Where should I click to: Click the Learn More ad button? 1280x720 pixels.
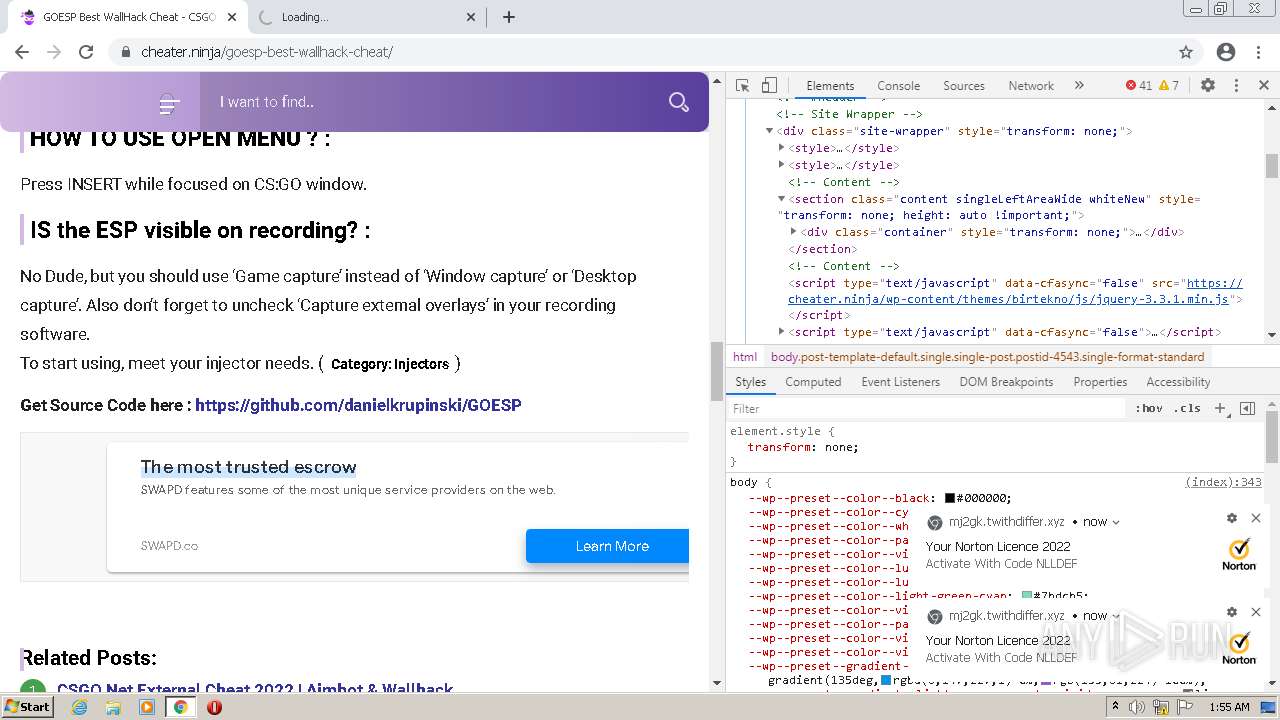coord(607,546)
